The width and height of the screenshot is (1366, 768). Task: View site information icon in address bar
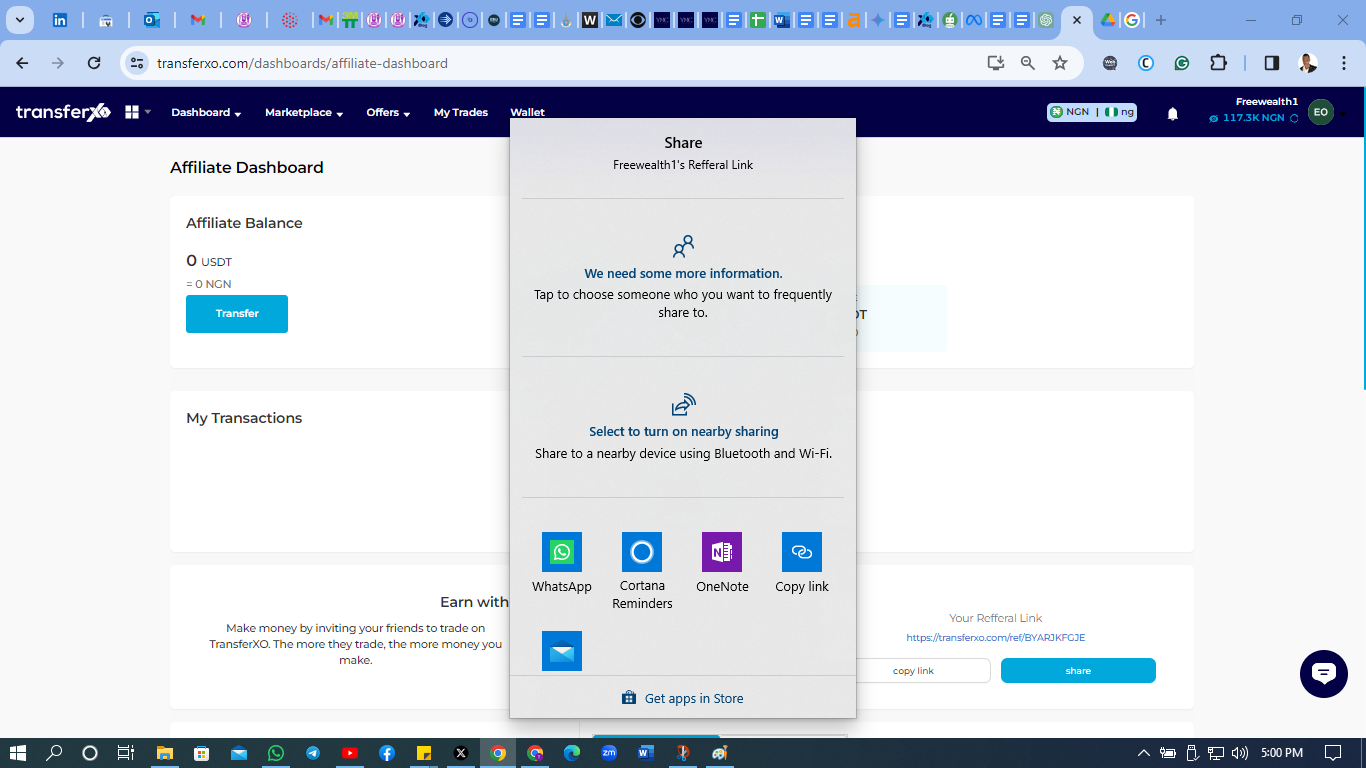coord(137,63)
